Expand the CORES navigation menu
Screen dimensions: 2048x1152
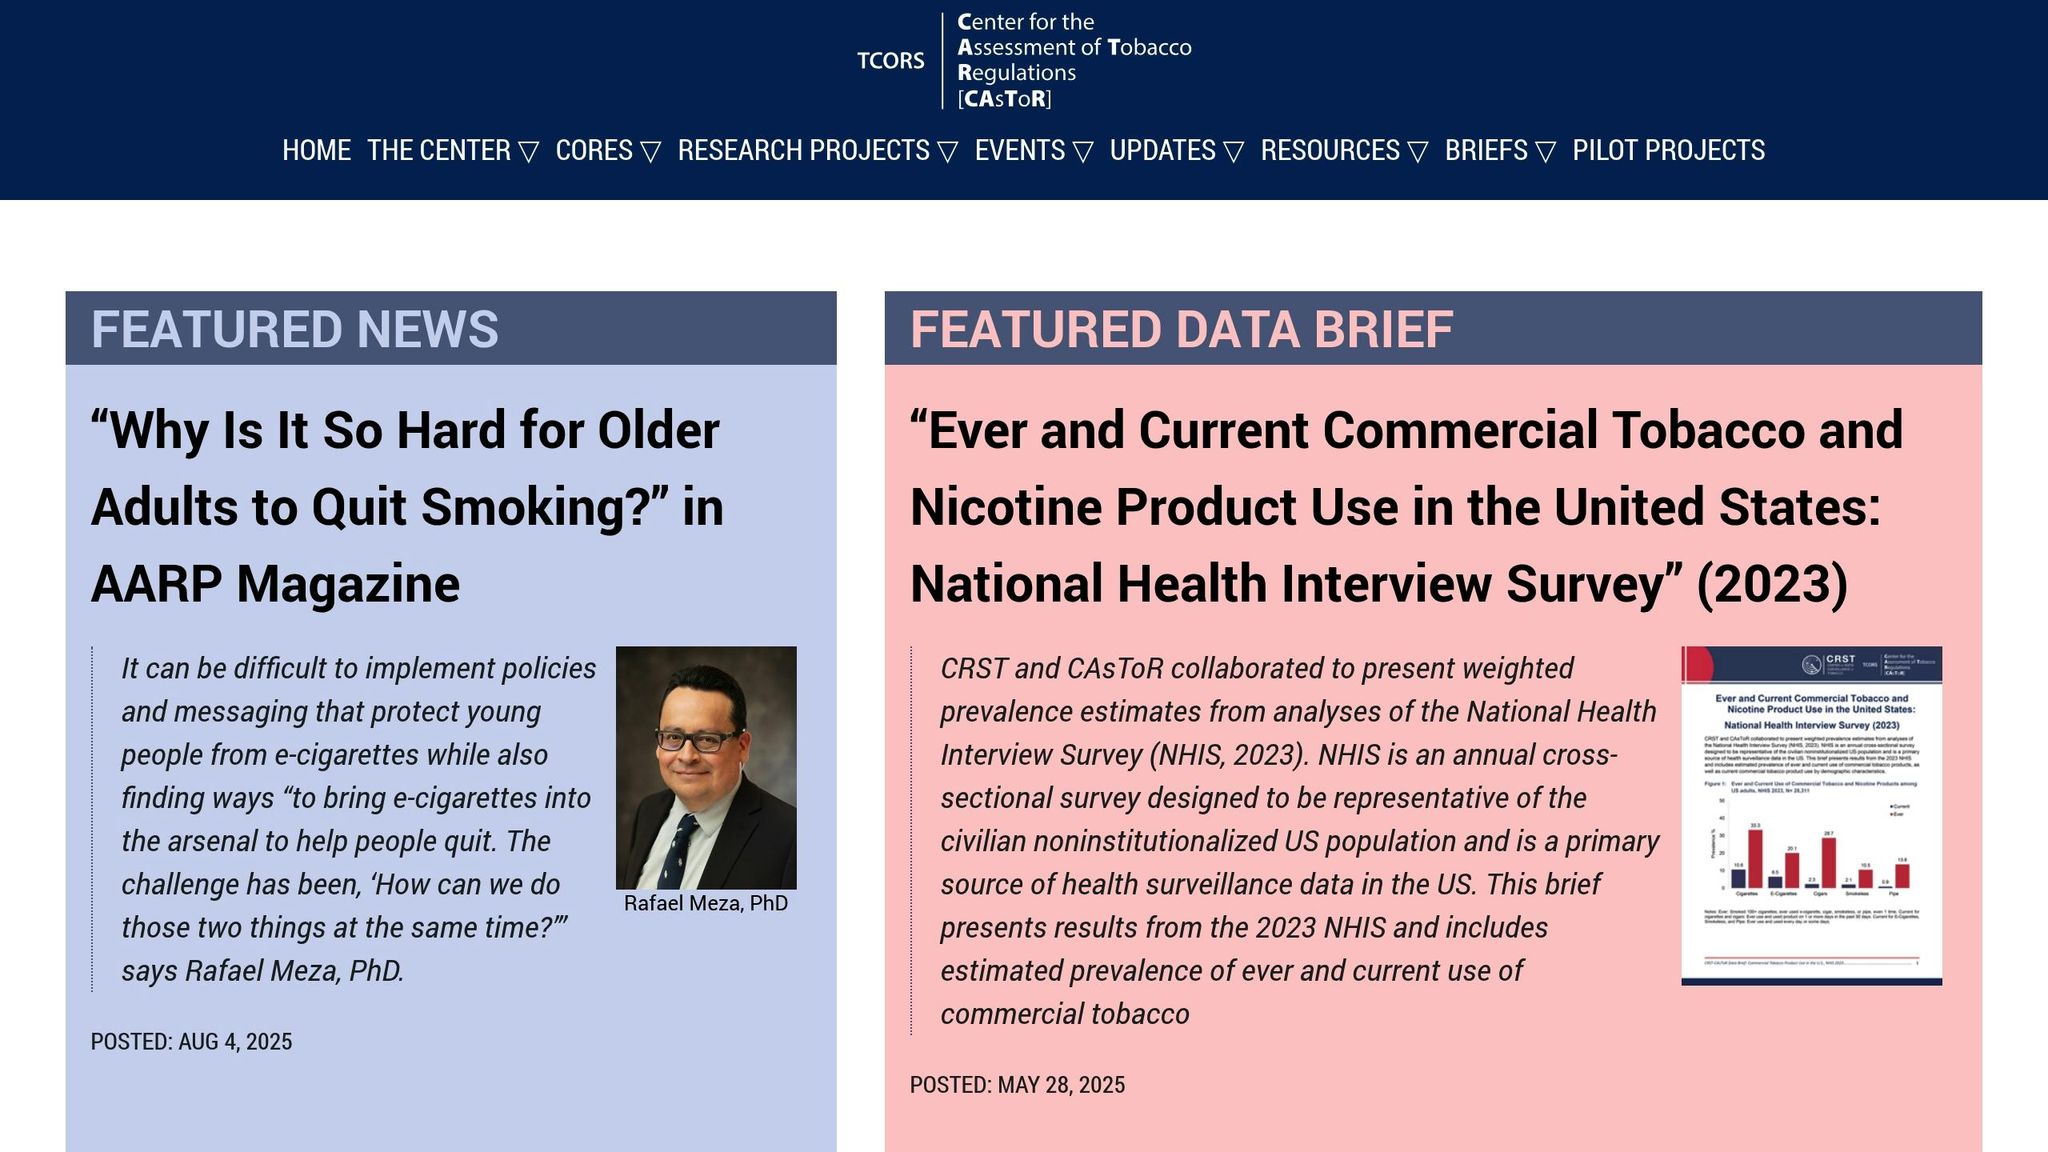tap(607, 150)
